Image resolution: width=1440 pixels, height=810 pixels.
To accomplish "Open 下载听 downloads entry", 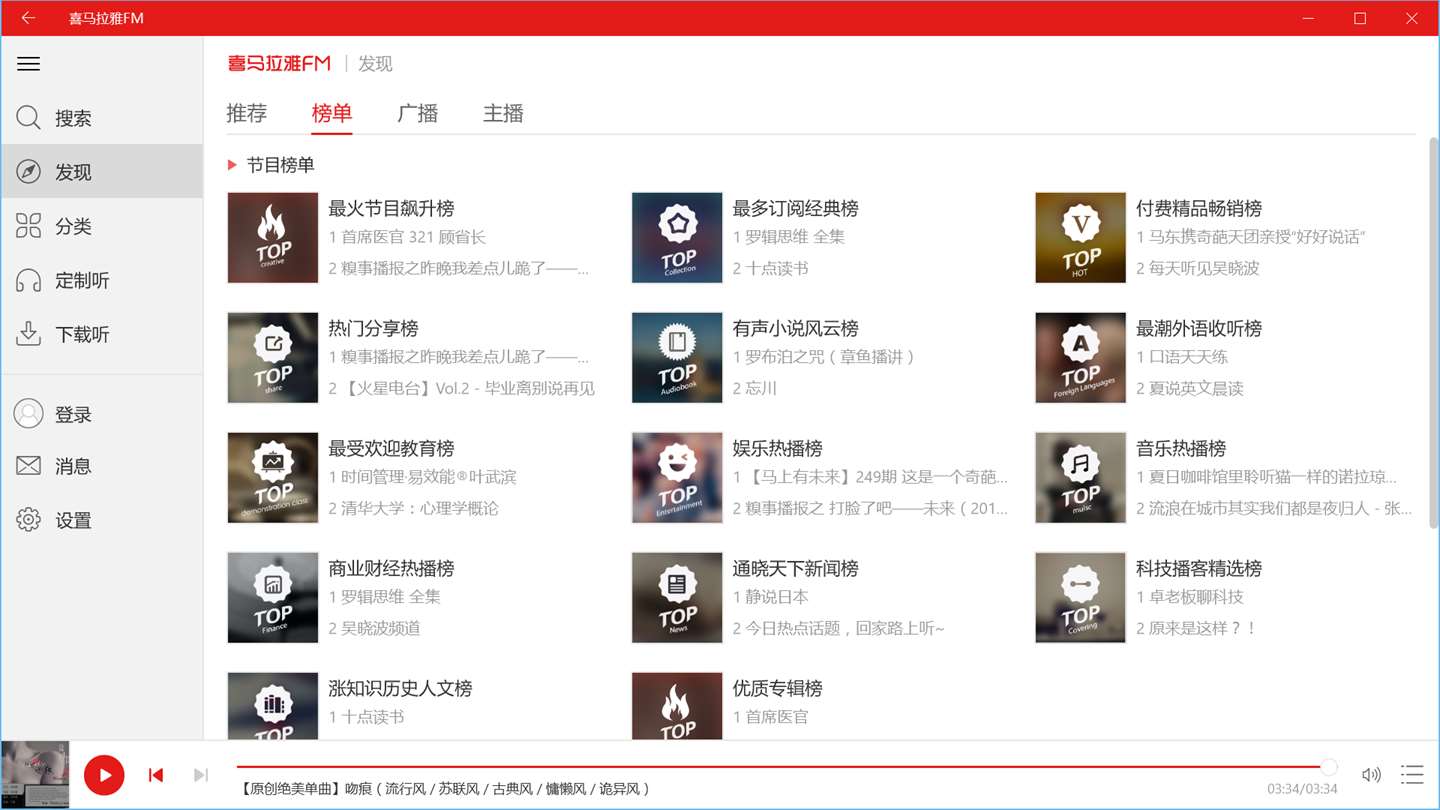I will pyautogui.click(x=101, y=334).
